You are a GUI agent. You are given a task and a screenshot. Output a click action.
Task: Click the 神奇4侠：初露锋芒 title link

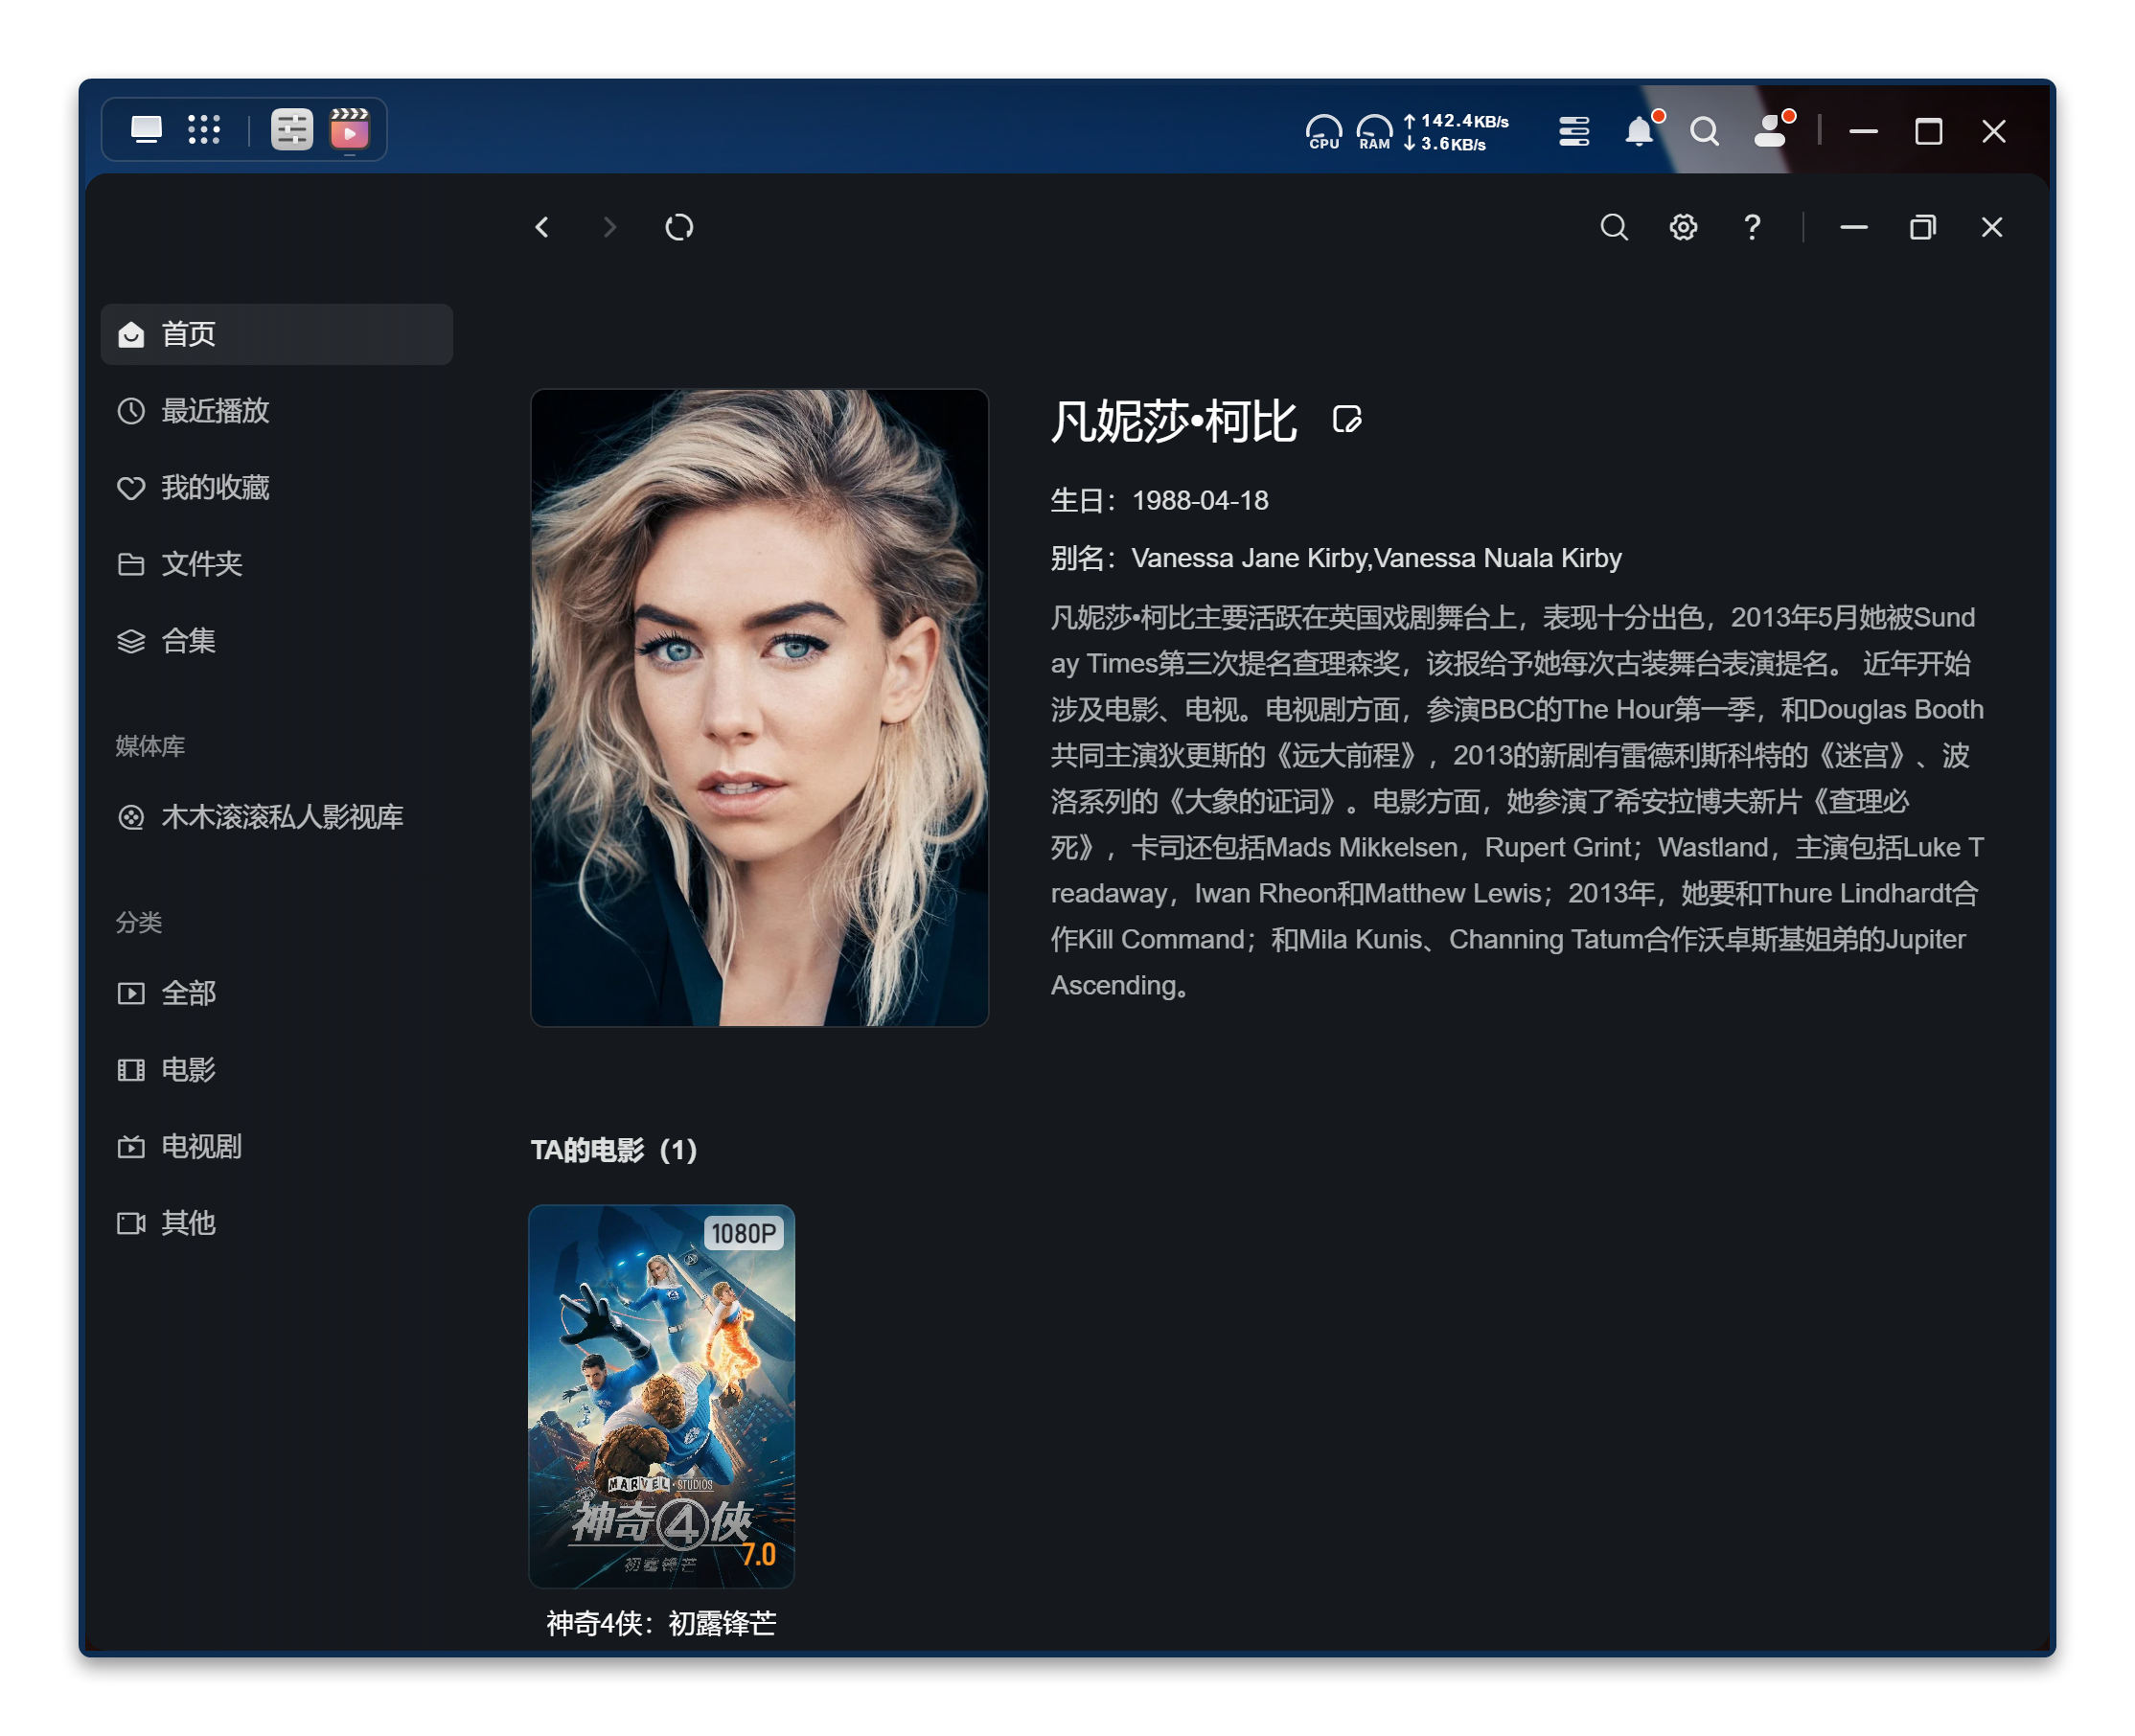point(661,1623)
